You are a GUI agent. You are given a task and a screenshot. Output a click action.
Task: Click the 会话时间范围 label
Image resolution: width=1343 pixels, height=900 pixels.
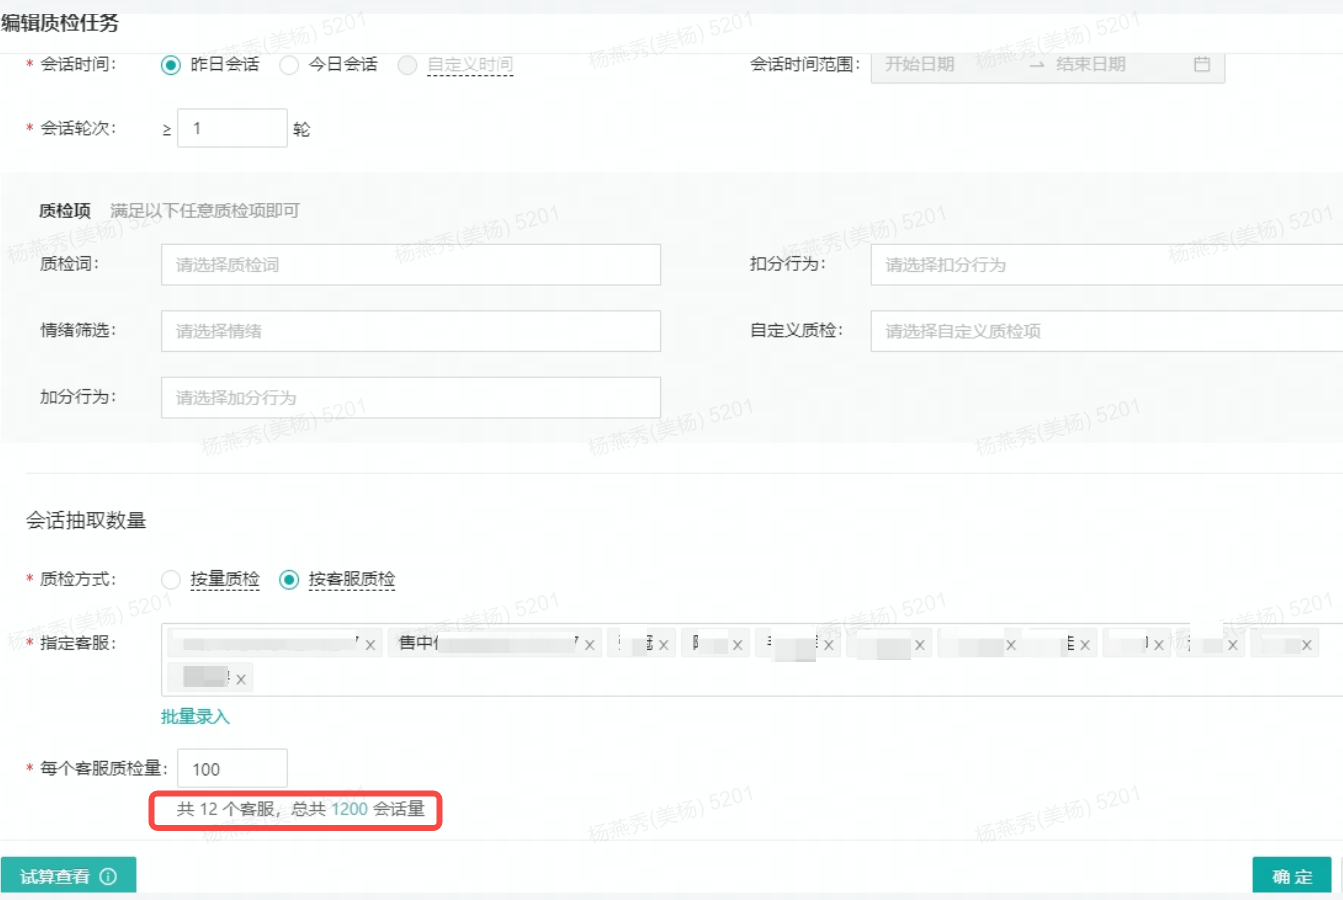click(806, 64)
